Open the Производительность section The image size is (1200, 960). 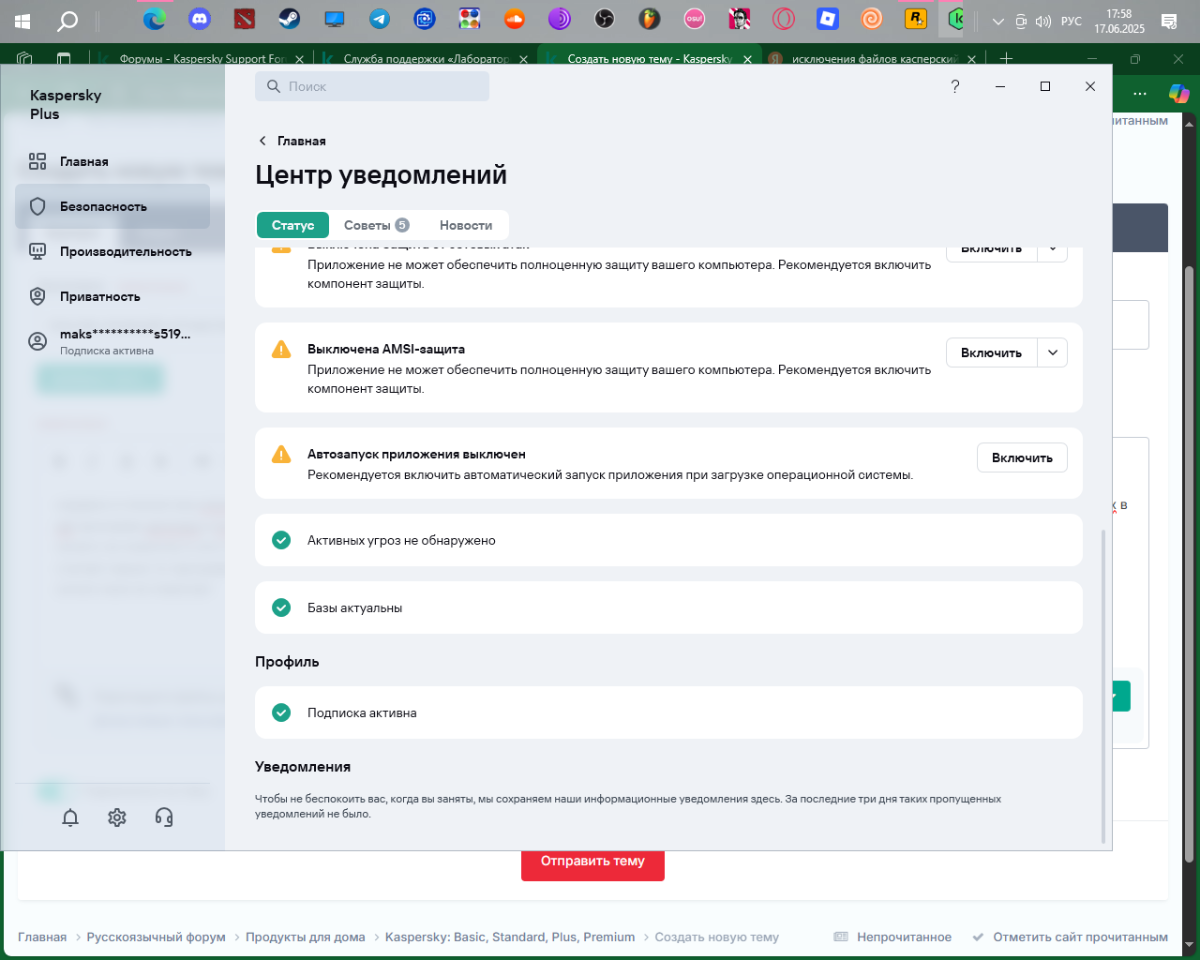click(x=112, y=251)
